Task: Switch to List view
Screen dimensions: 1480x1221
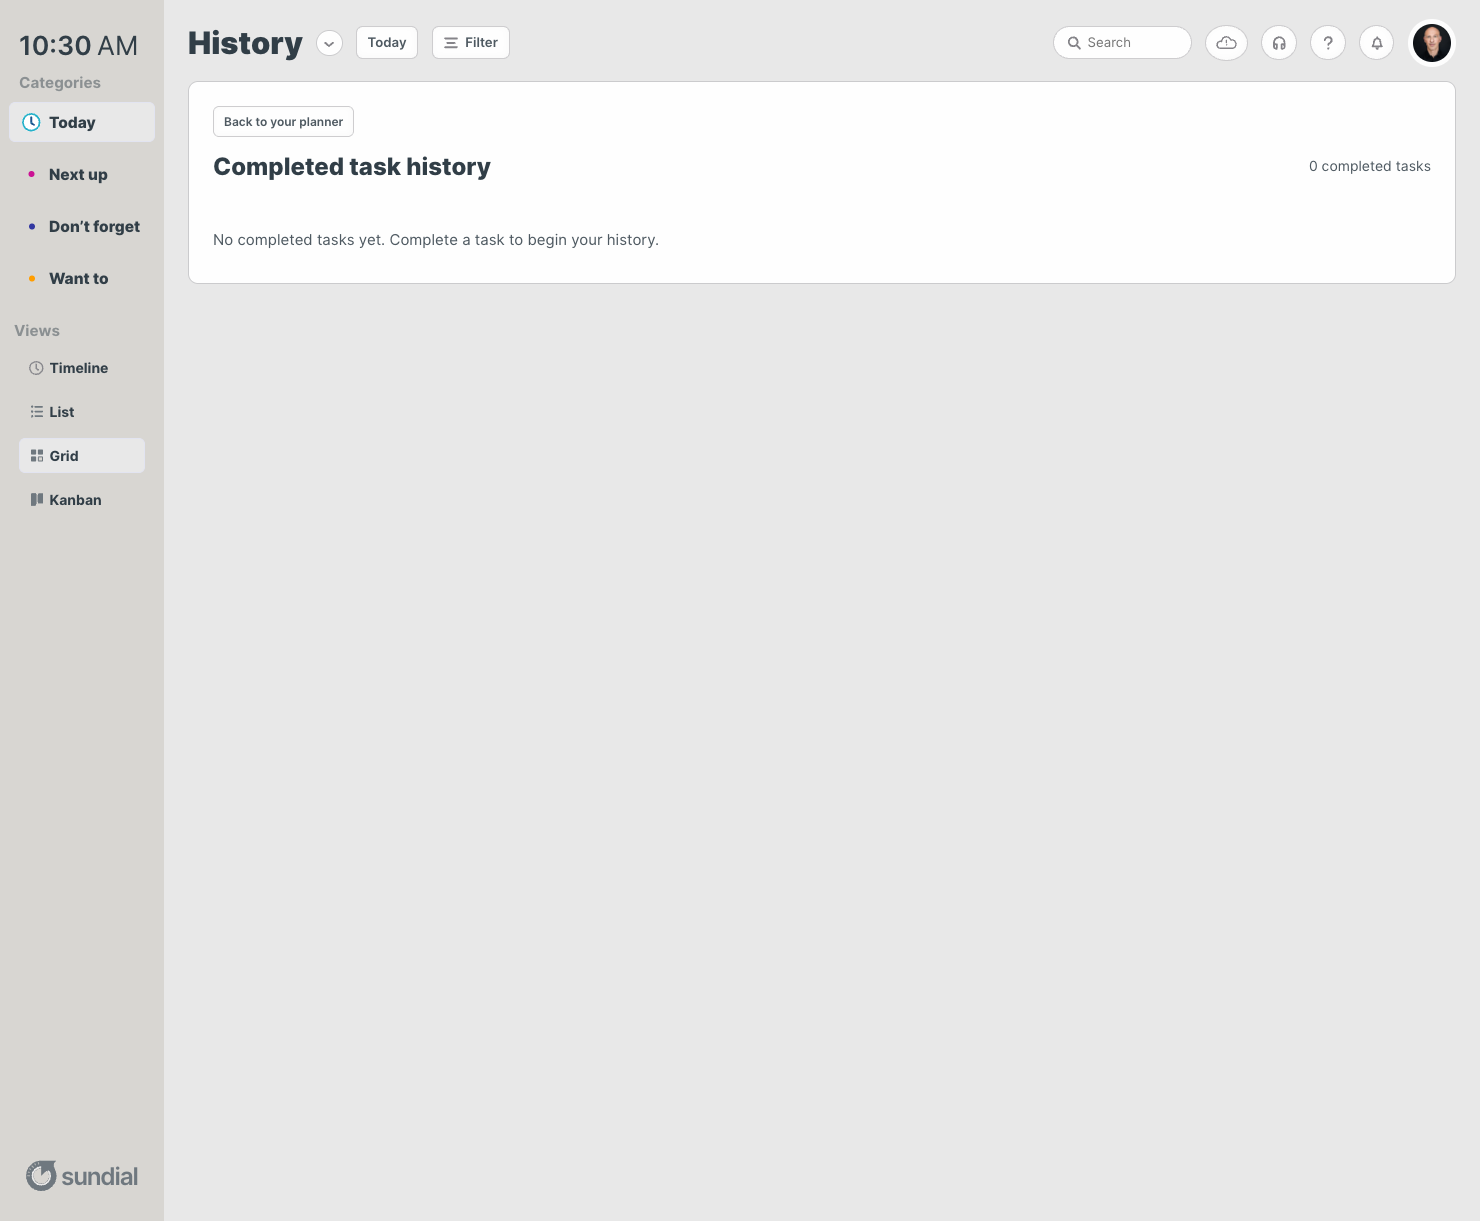Action: click(x=82, y=412)
